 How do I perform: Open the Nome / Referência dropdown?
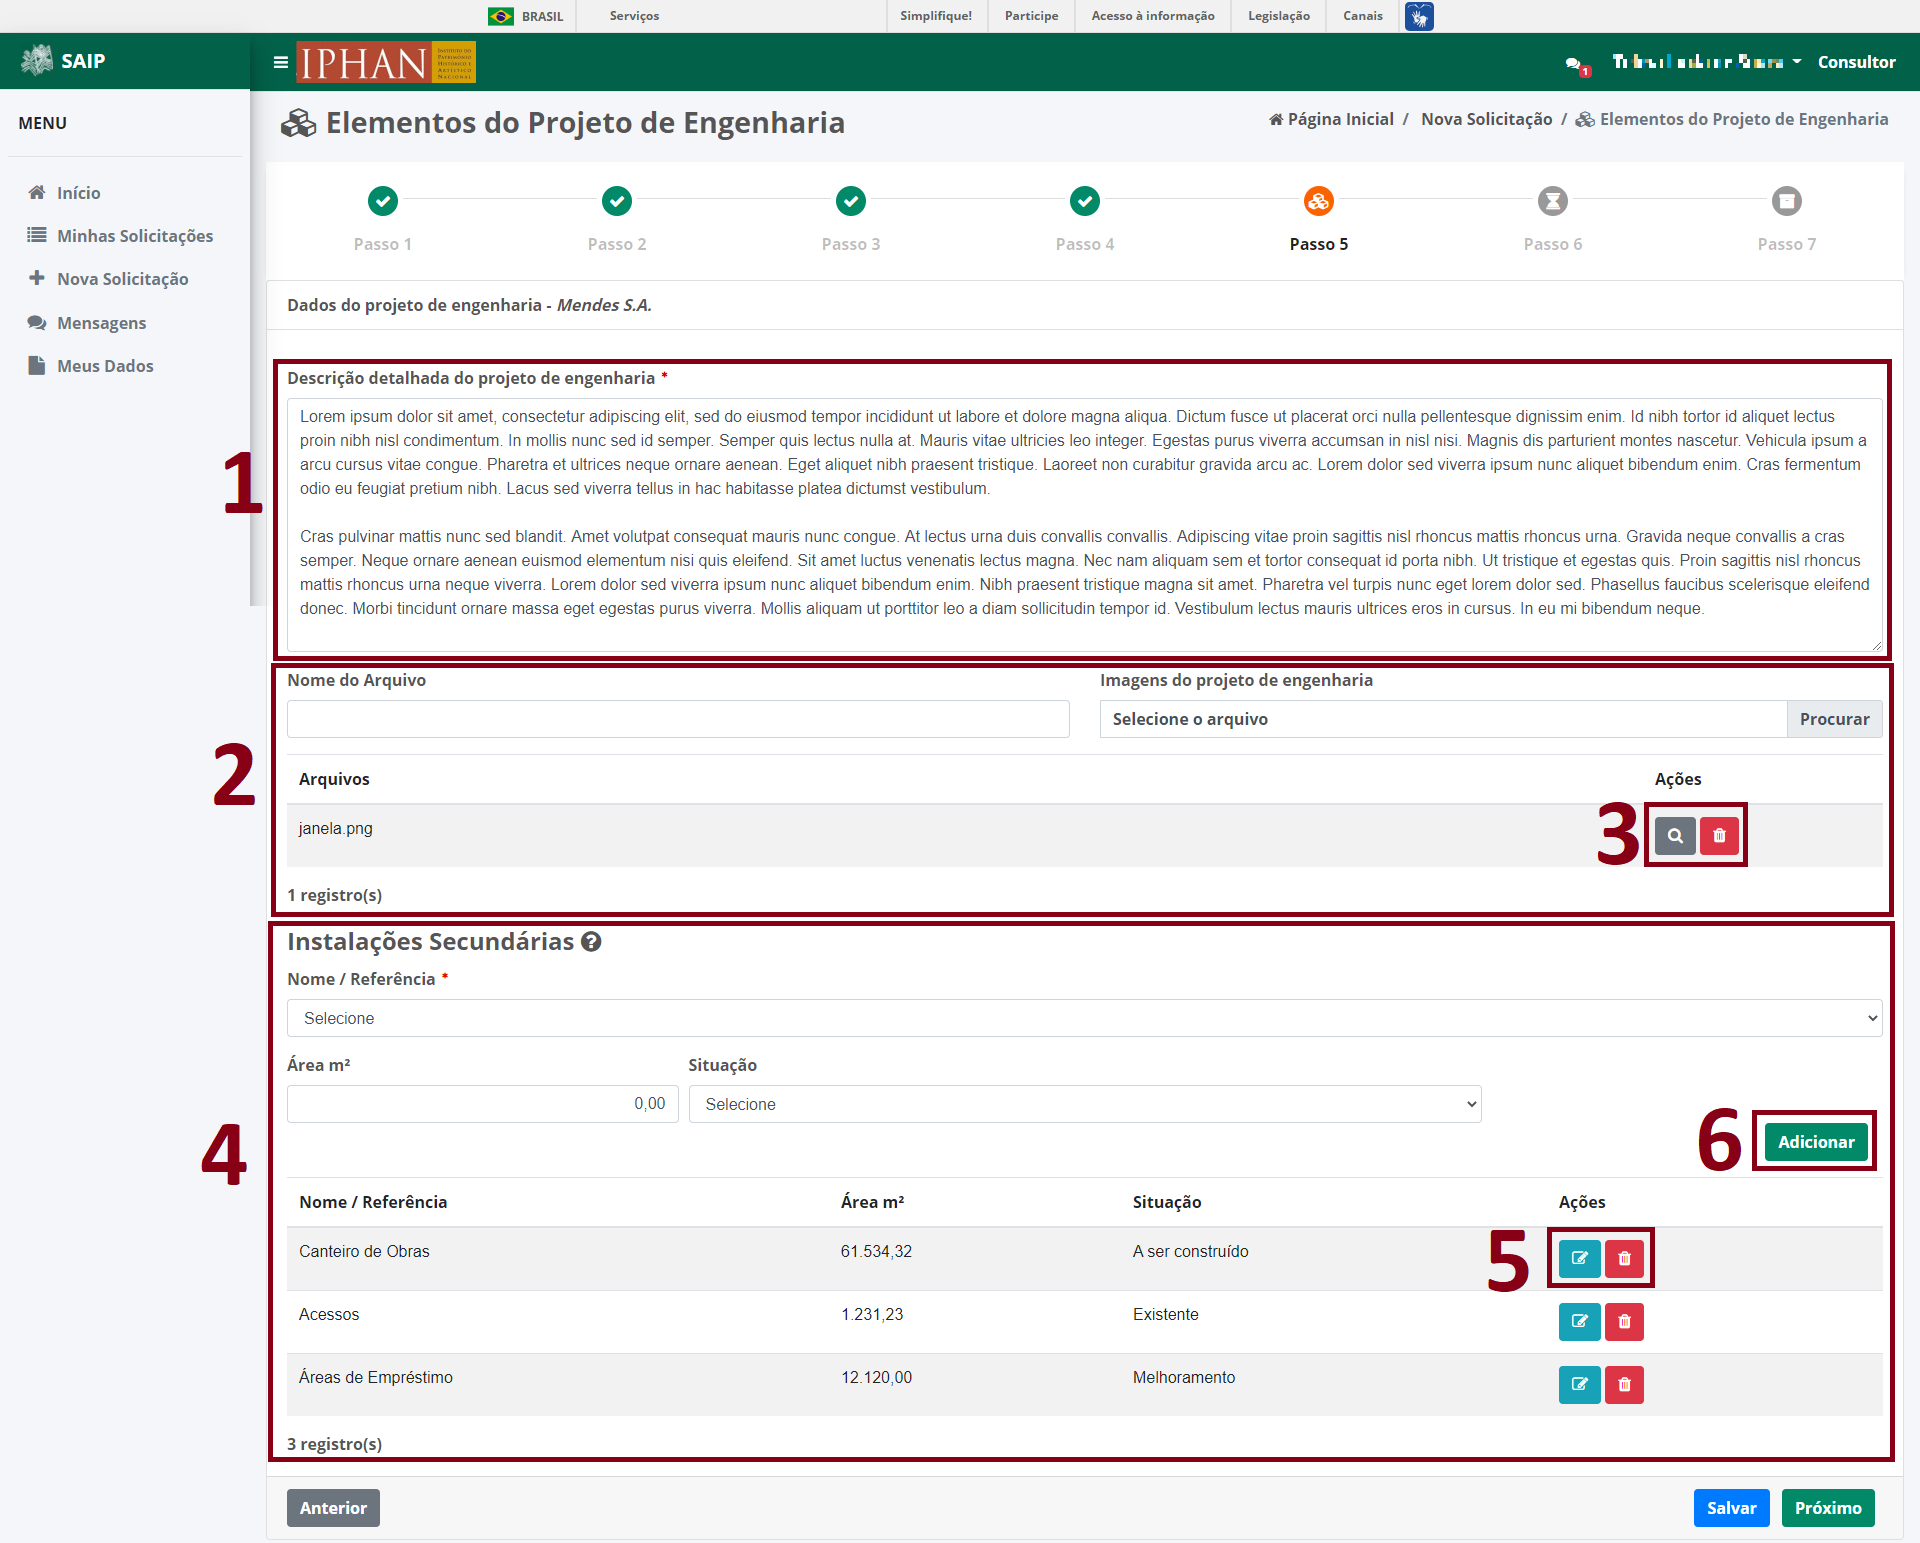pyautogui.click(x=1084, y=1018)
